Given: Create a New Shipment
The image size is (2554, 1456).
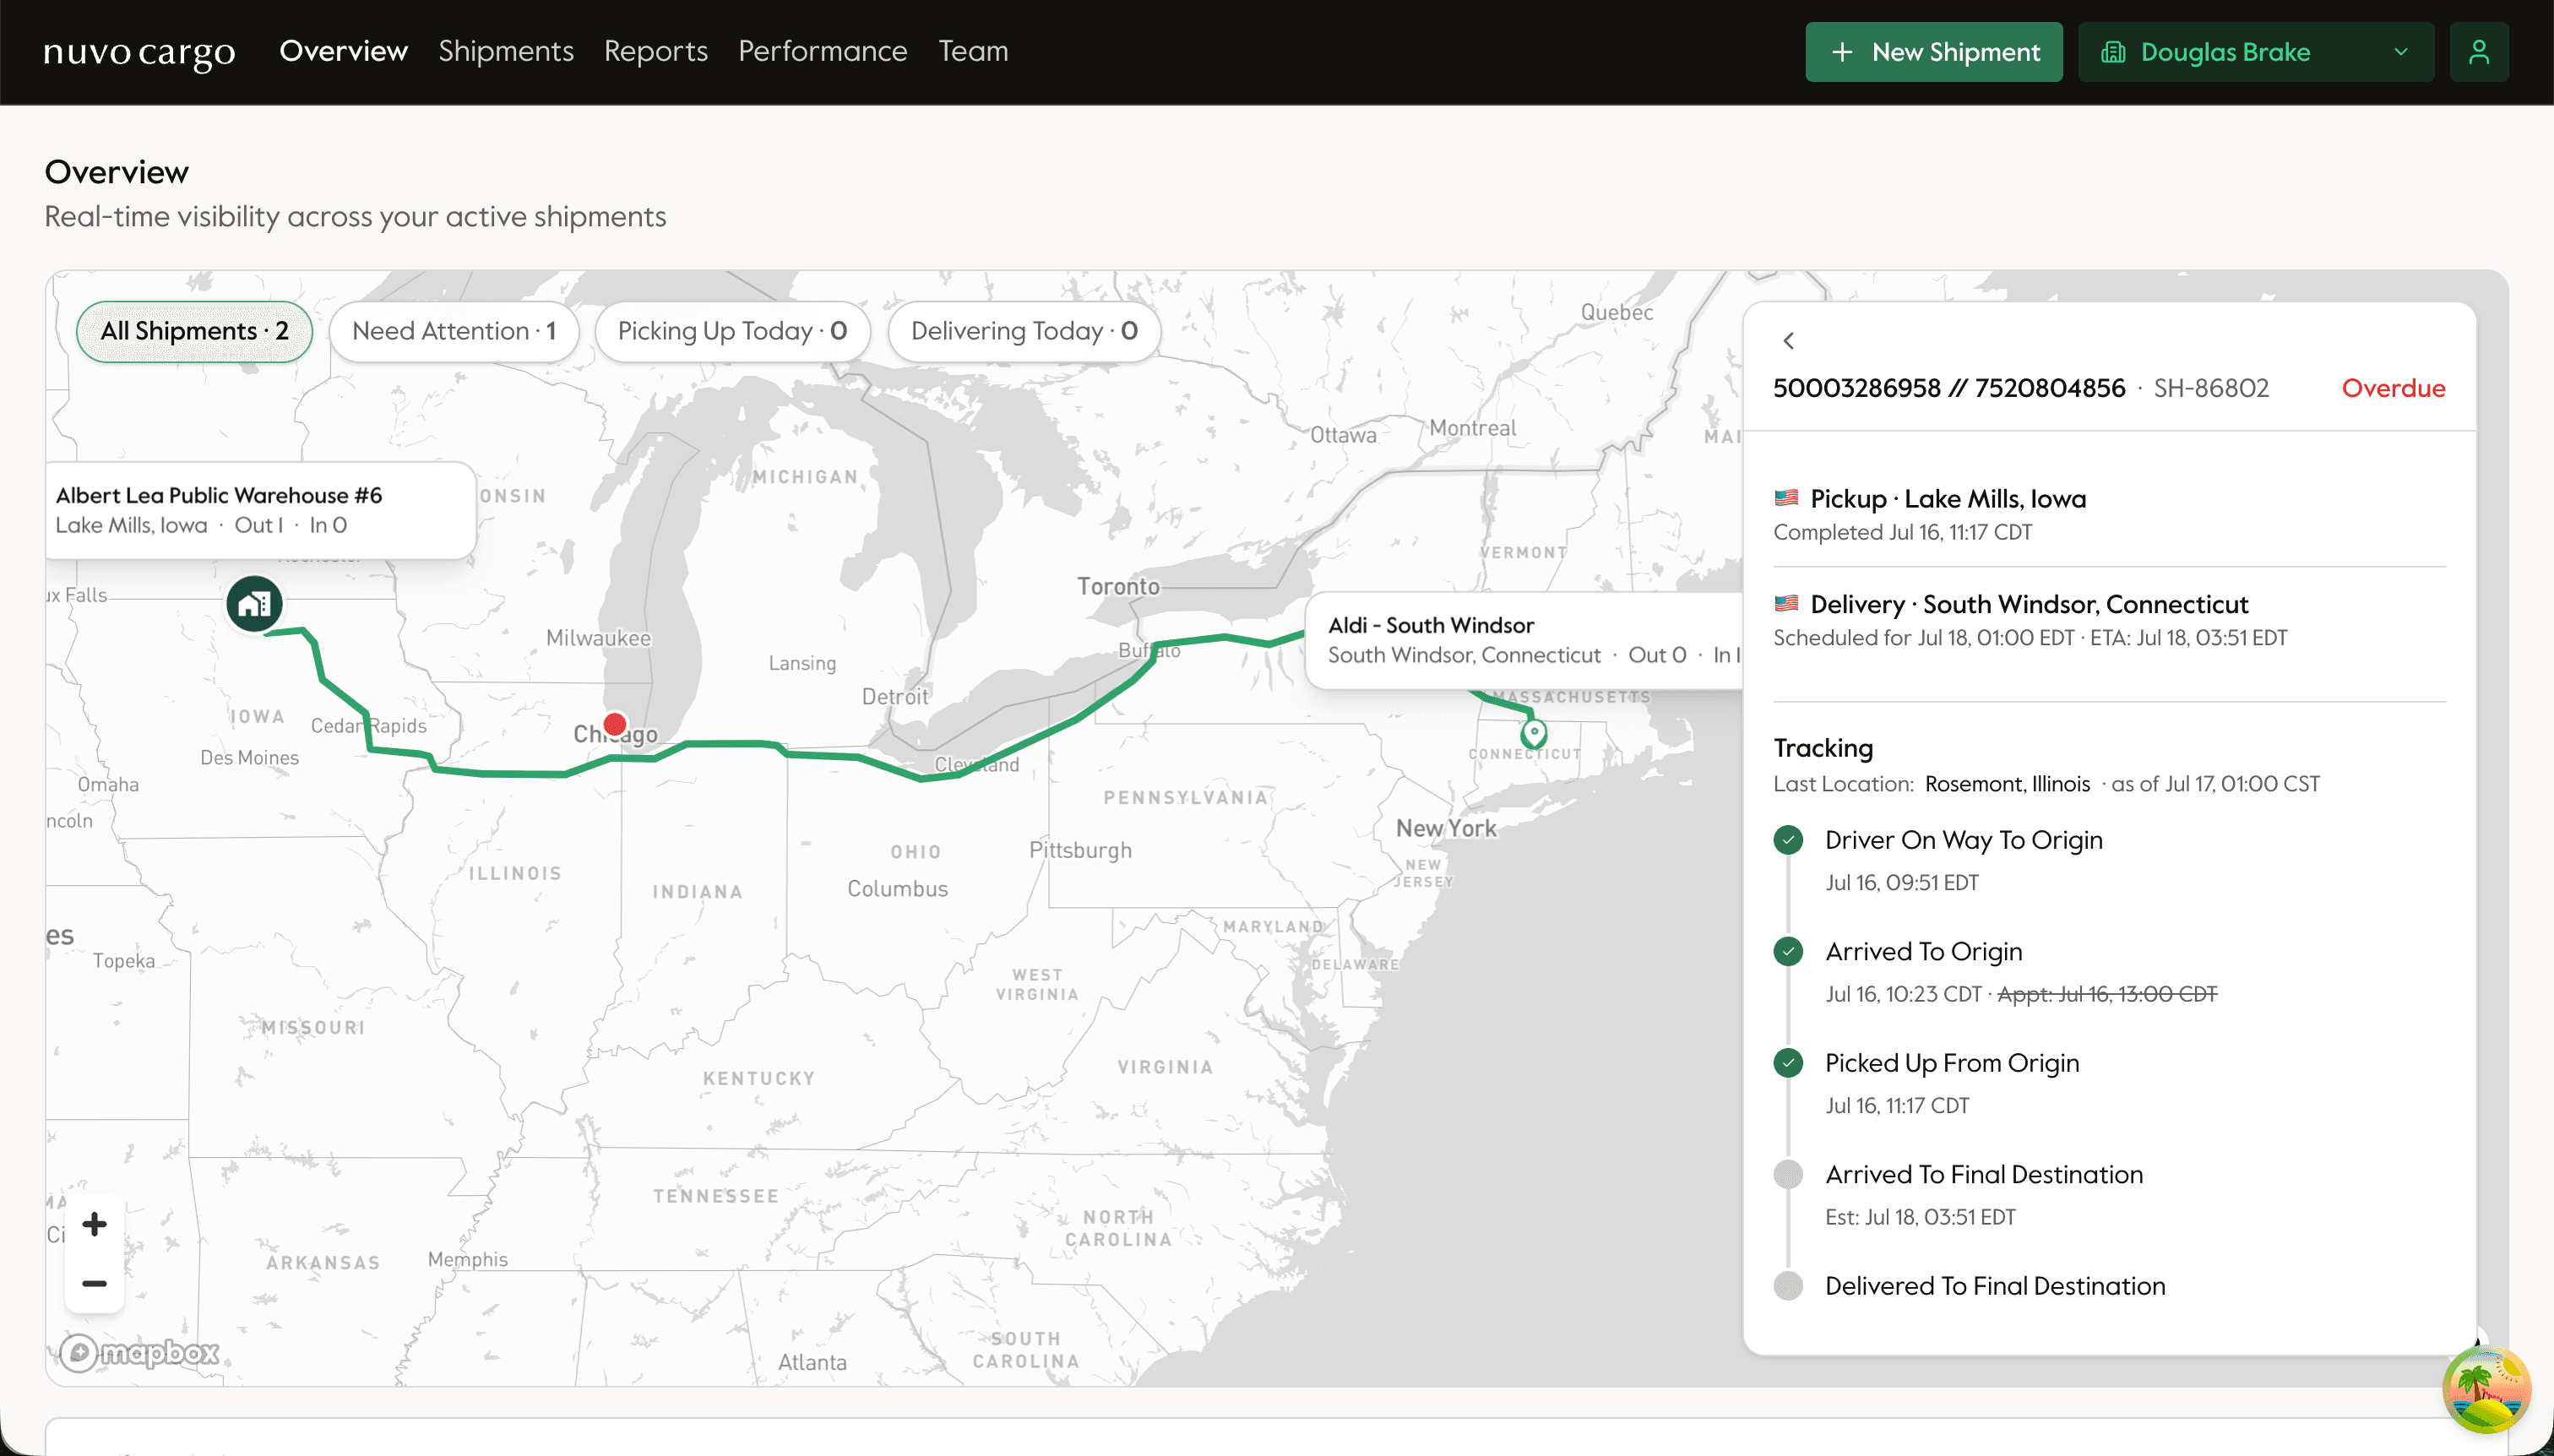Looking at the screenshot, I should click(x=1934, y=52).
